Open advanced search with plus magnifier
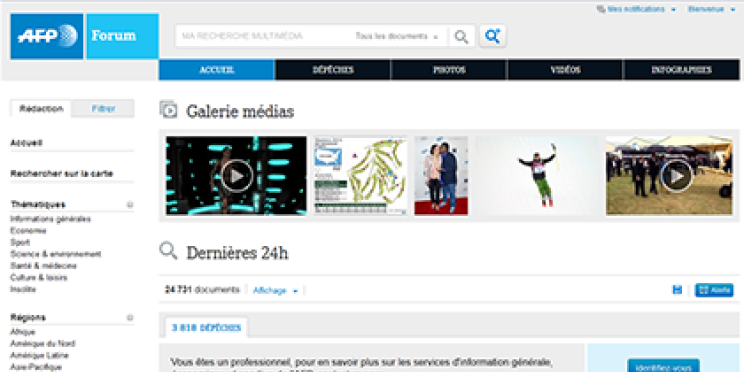This screenshot has width=744, height=372. tap(493, 36)
